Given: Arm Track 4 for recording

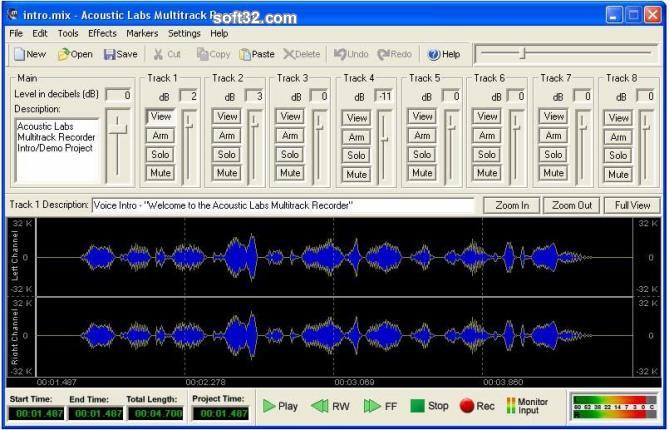Looking at the screenshot, I should click(x=356, y=137).
